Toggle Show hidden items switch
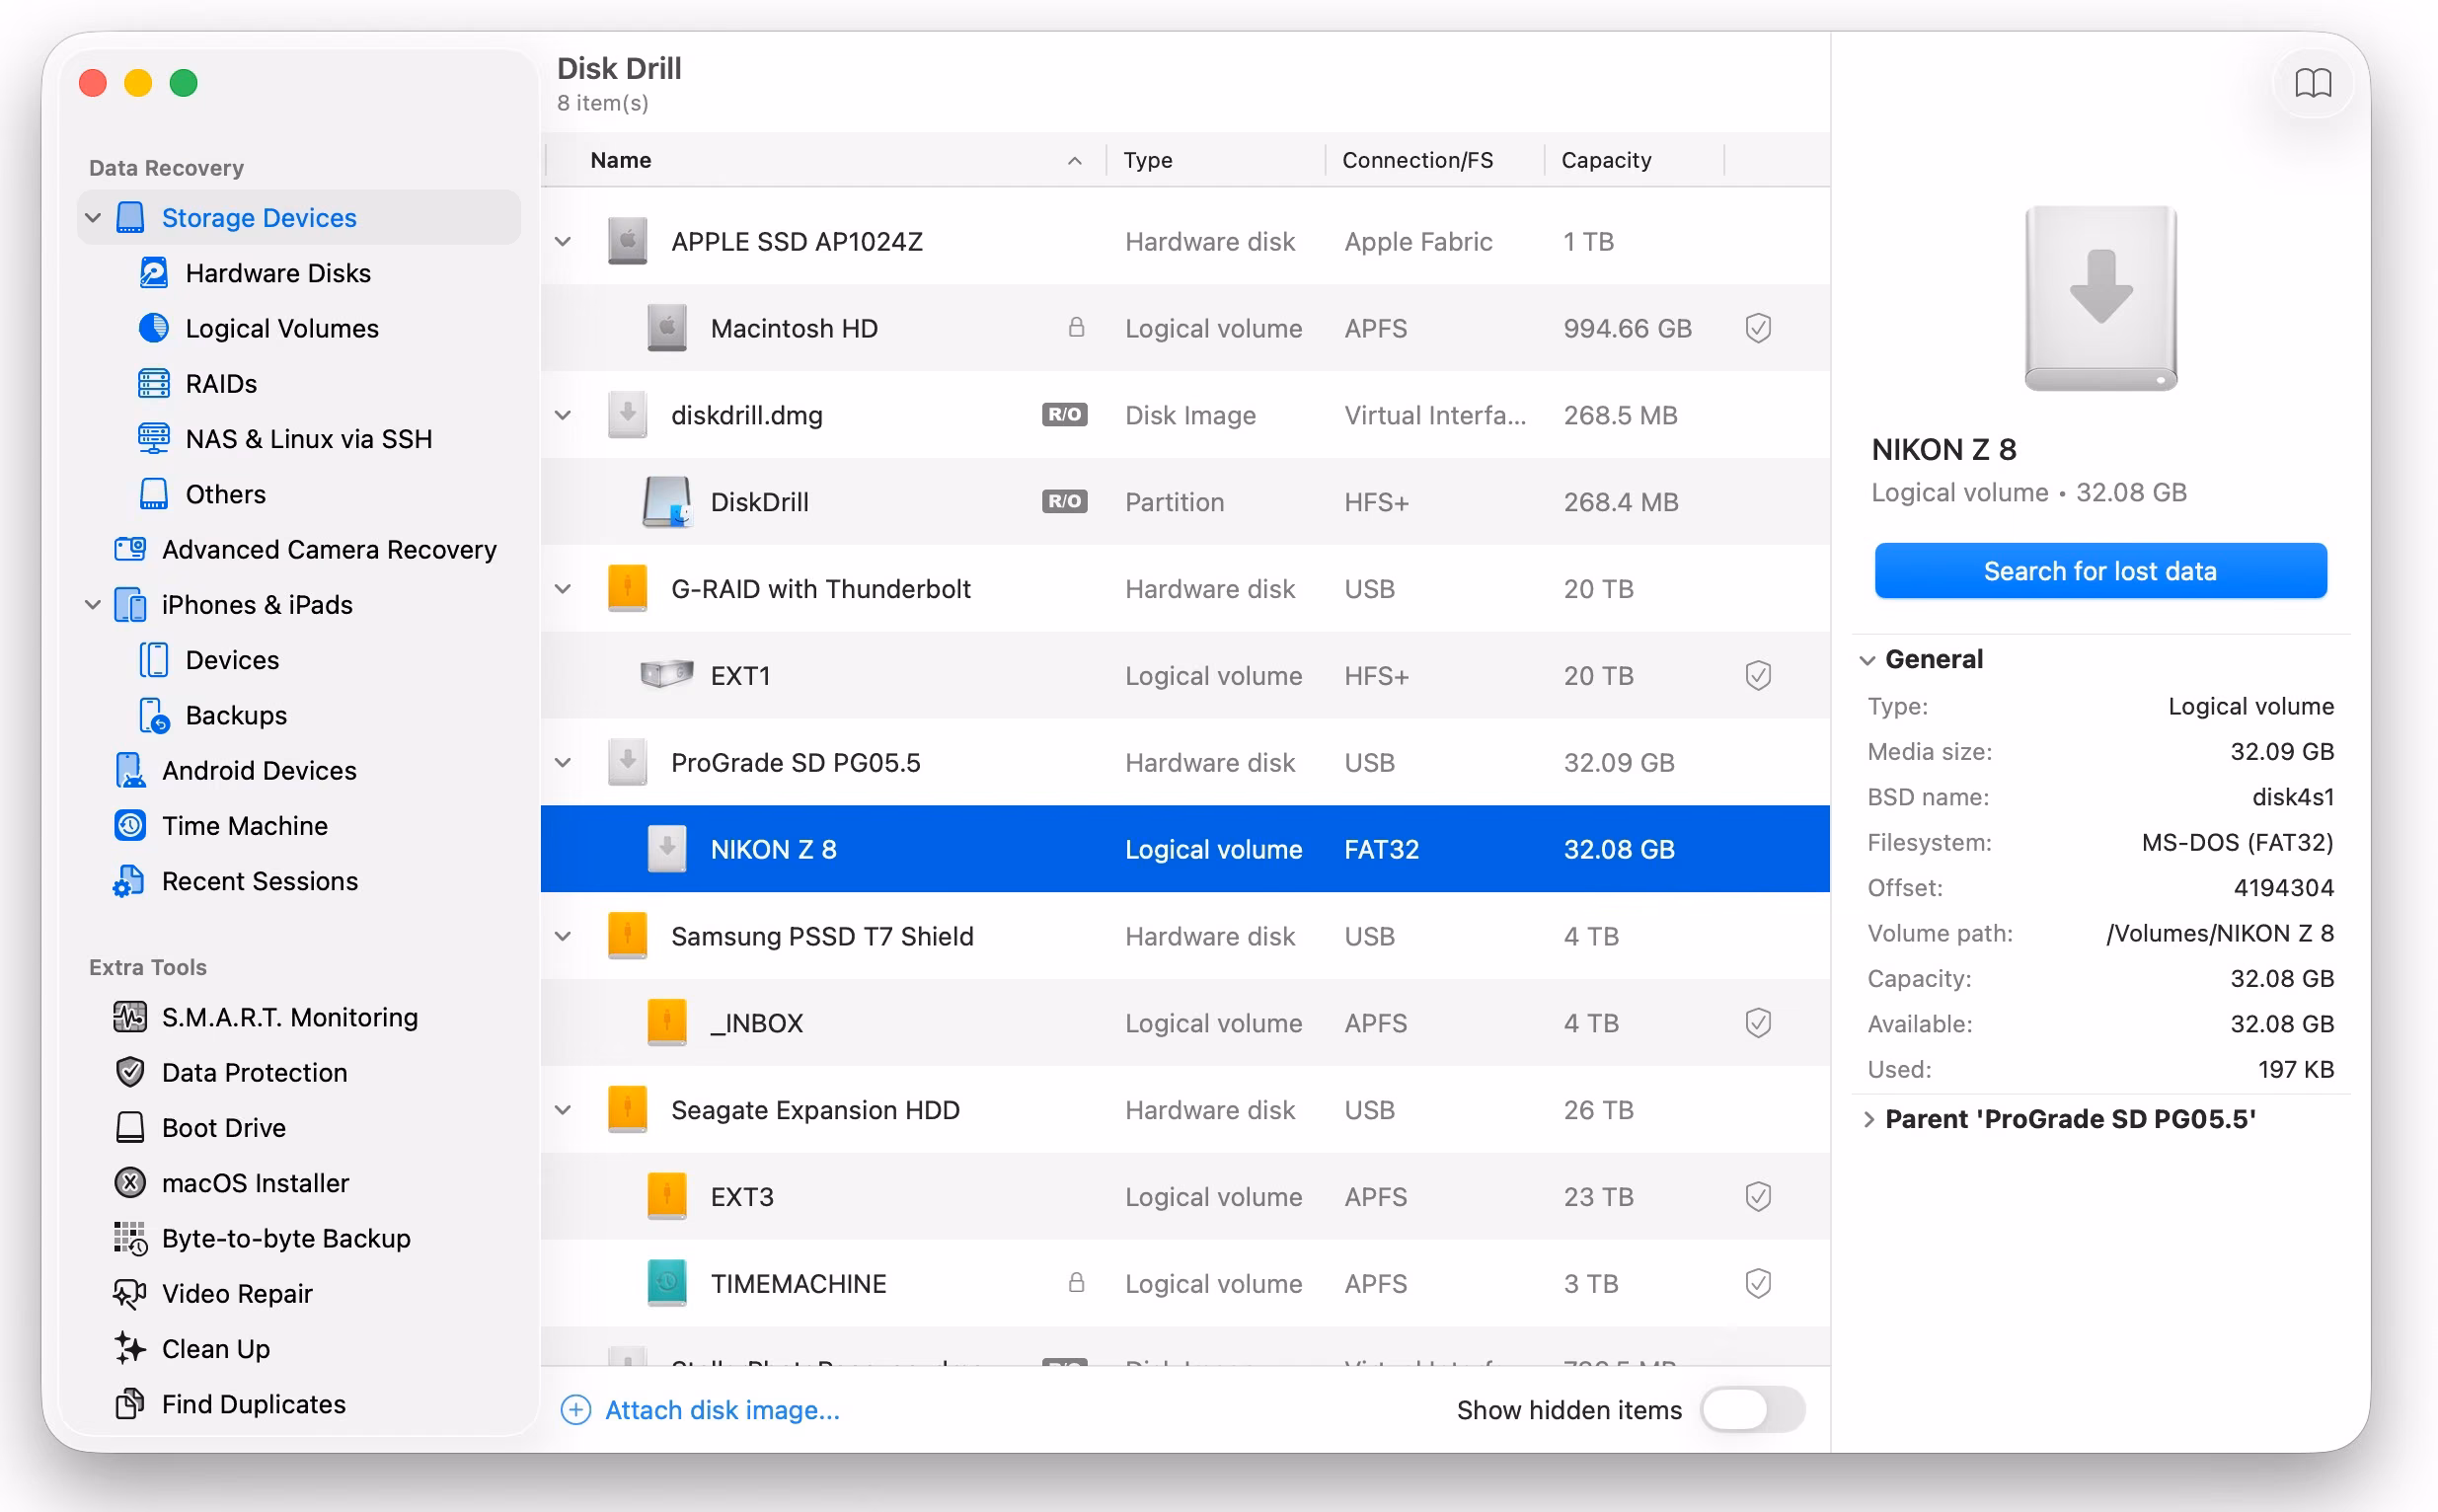This screenshot has width=2438, height=1512. point(1752,1410)
